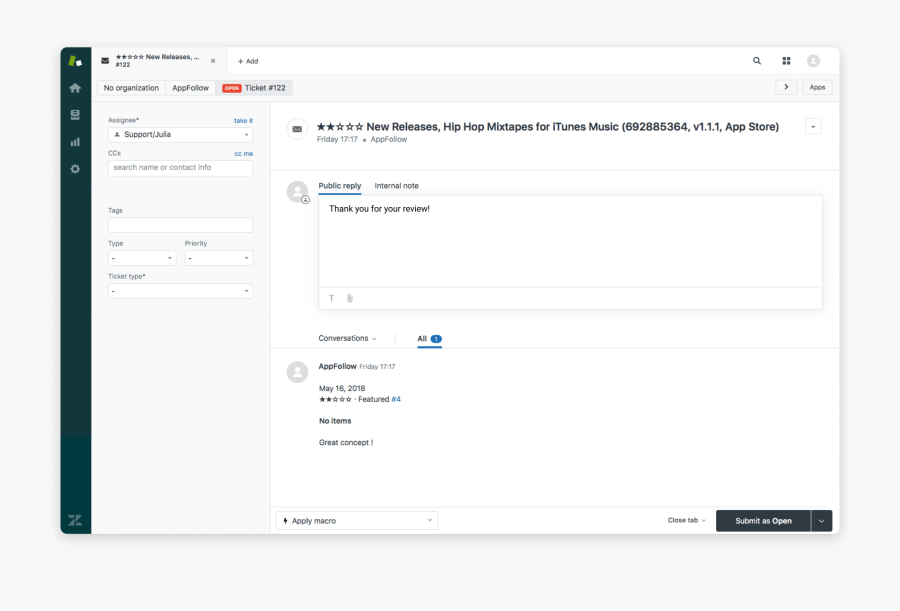900x611 pixels.
Task: Click into the reply text area
Action: [x=571, y=241]
